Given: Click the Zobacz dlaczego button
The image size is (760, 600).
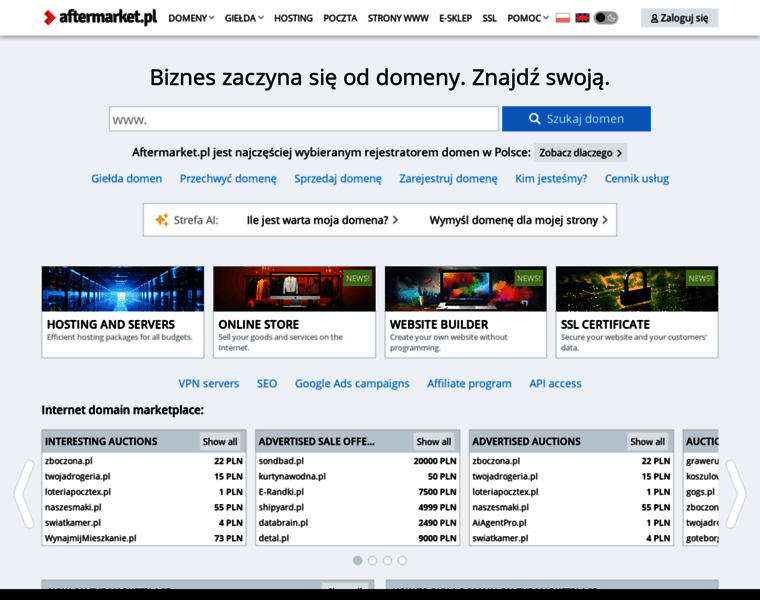Looking at the screenshot, I should [x=580, y=153].
